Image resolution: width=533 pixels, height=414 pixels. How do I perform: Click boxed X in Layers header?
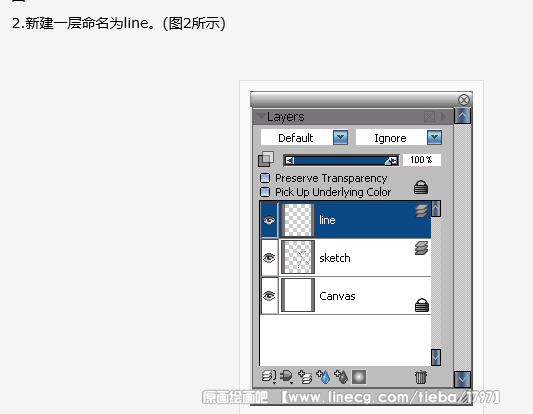429,117
